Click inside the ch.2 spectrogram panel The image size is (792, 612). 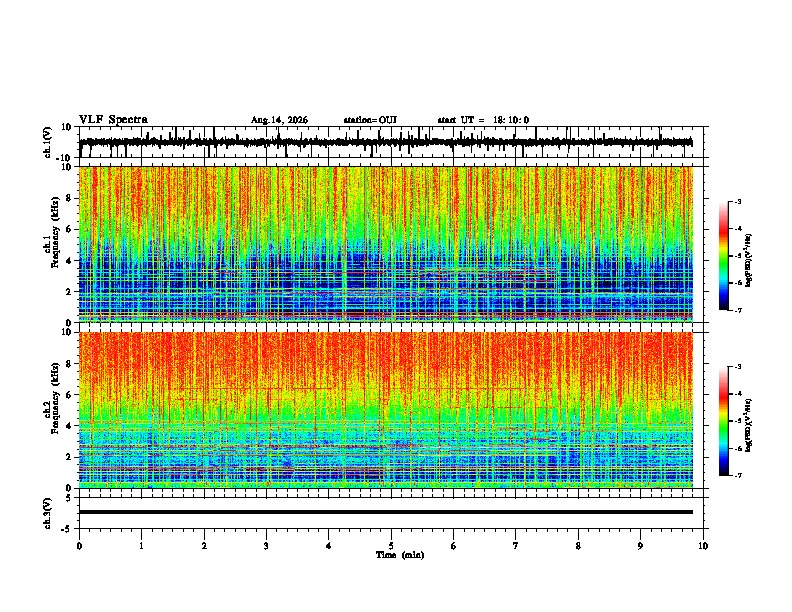pos(386,410)
